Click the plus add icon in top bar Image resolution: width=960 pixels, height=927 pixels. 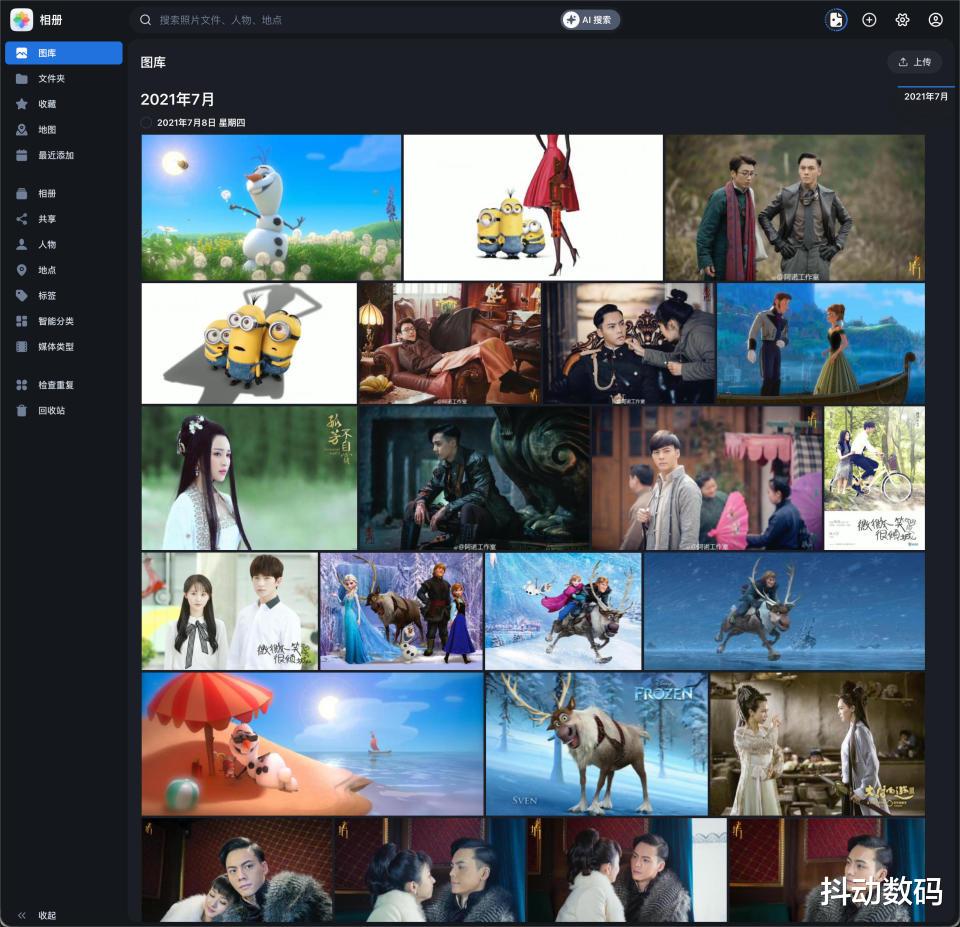[869, 20]
